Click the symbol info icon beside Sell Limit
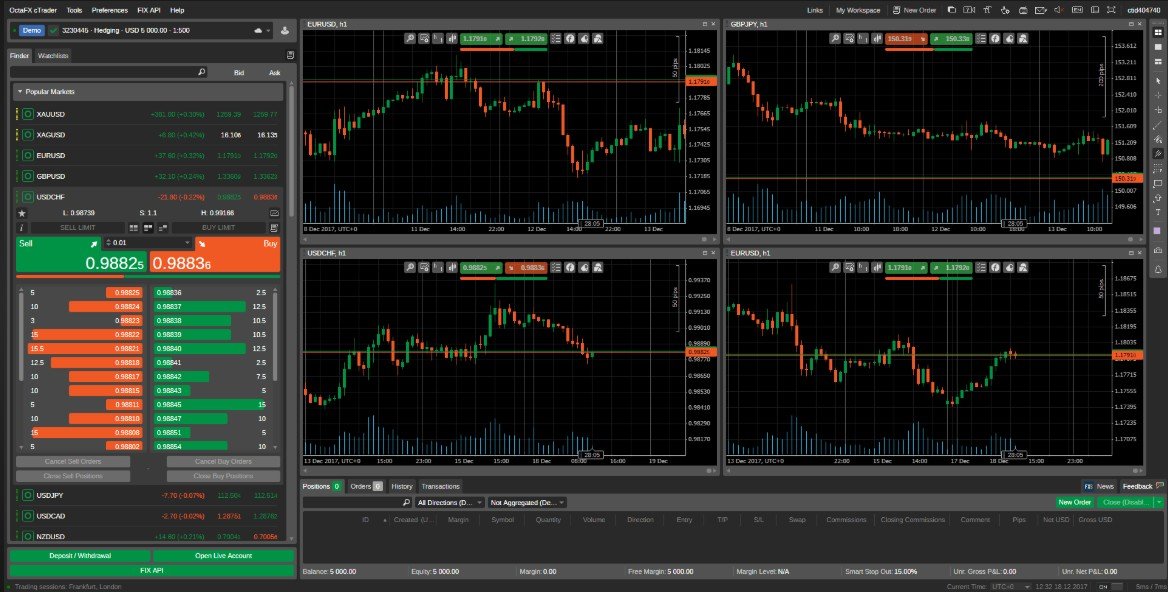Image resolution: width=1168 pixels, height=592 pixels. pos(21,228)
